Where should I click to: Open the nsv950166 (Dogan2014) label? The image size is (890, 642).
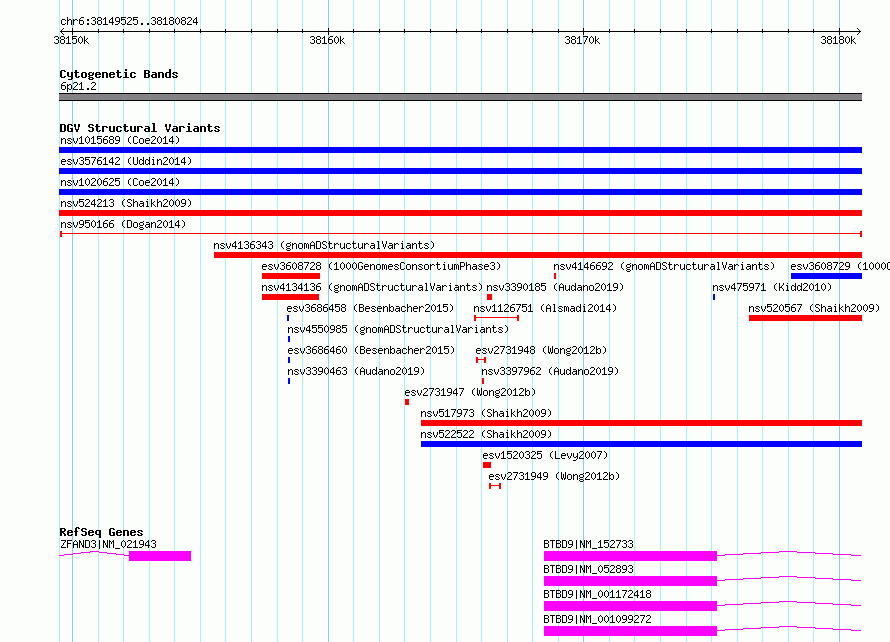pos(123,224)
